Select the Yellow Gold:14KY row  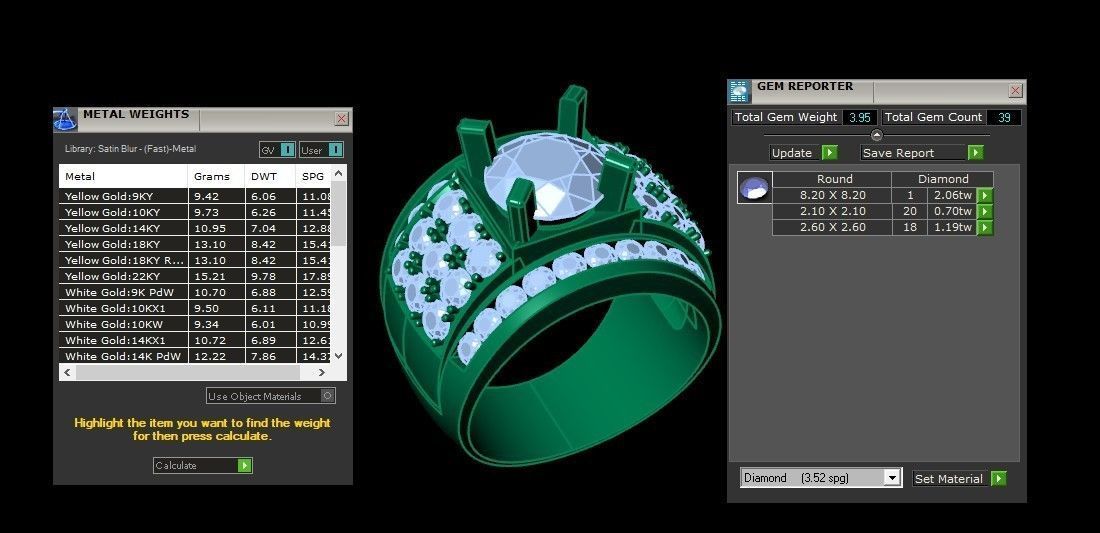click(195, 228)
